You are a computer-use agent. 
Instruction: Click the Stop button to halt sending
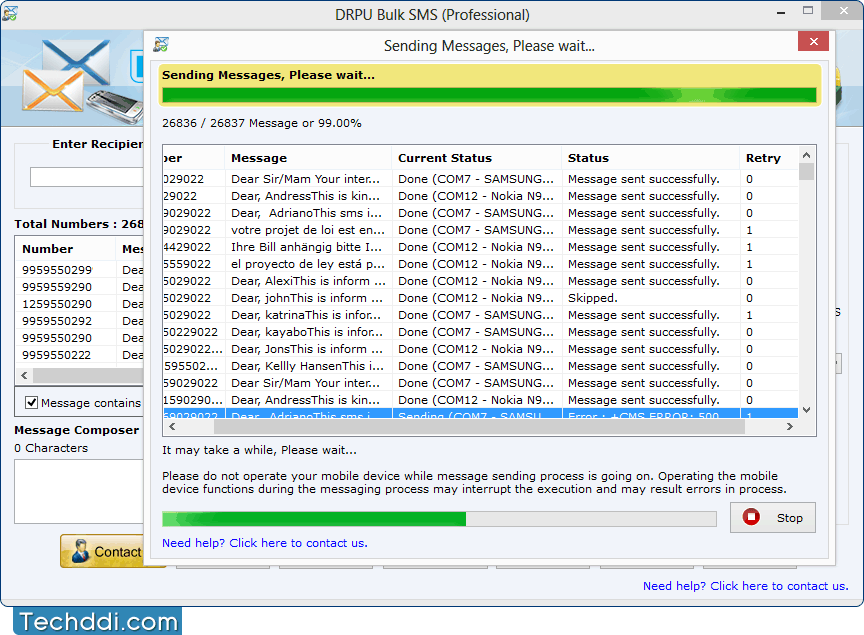coord(773,518)
